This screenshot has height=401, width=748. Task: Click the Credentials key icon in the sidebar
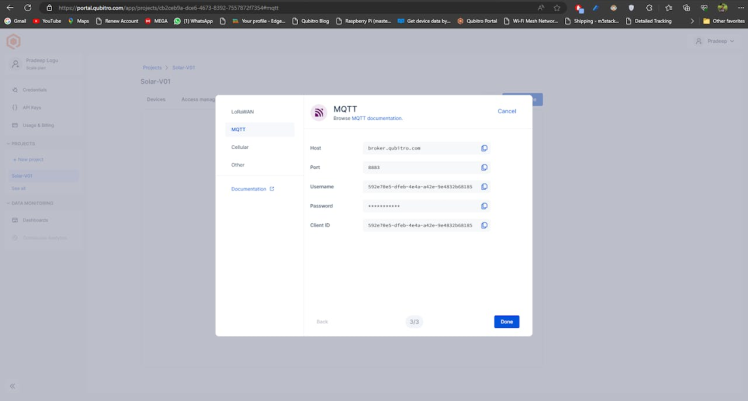(15, 90)
